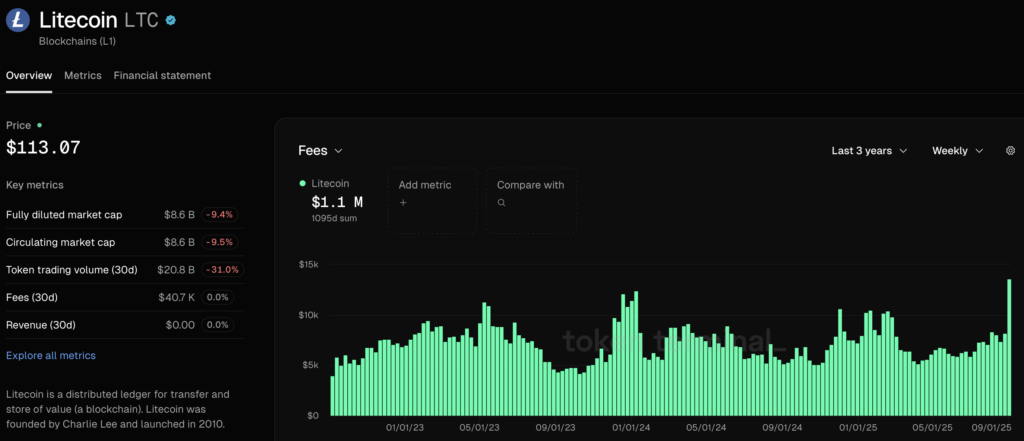The height and width of the screenshot is (441, 1024).
Task: Click Token trading volume (30d) label
Action: tap(72, 269)
